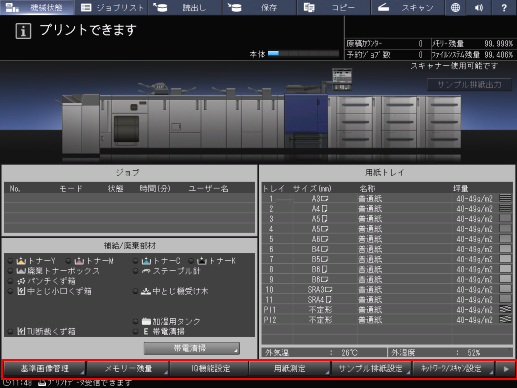Click the clock icon in status bar

(x=6, y=382)
